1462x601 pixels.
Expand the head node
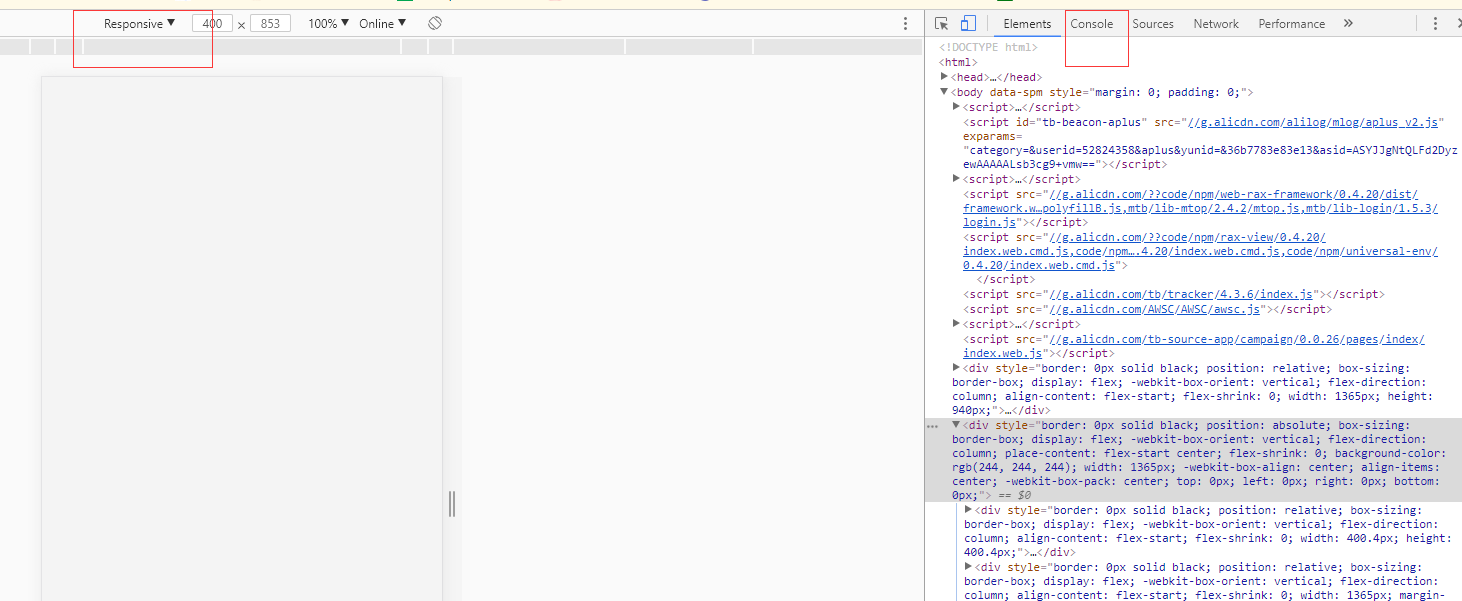point(944,76)
